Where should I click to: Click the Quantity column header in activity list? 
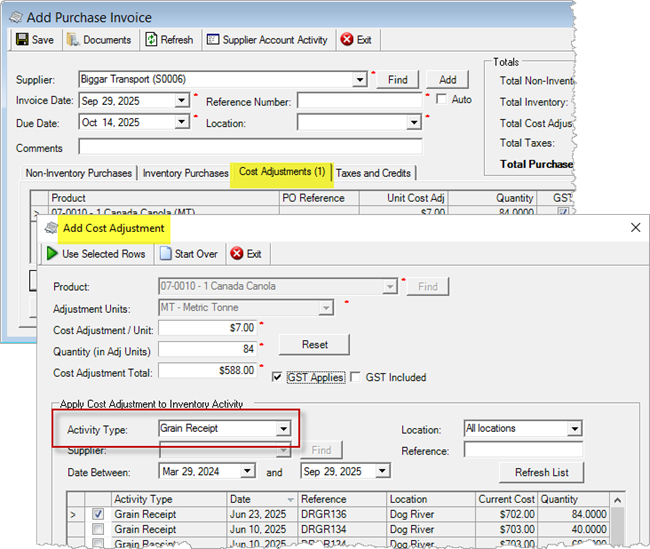tap(573, 499)
